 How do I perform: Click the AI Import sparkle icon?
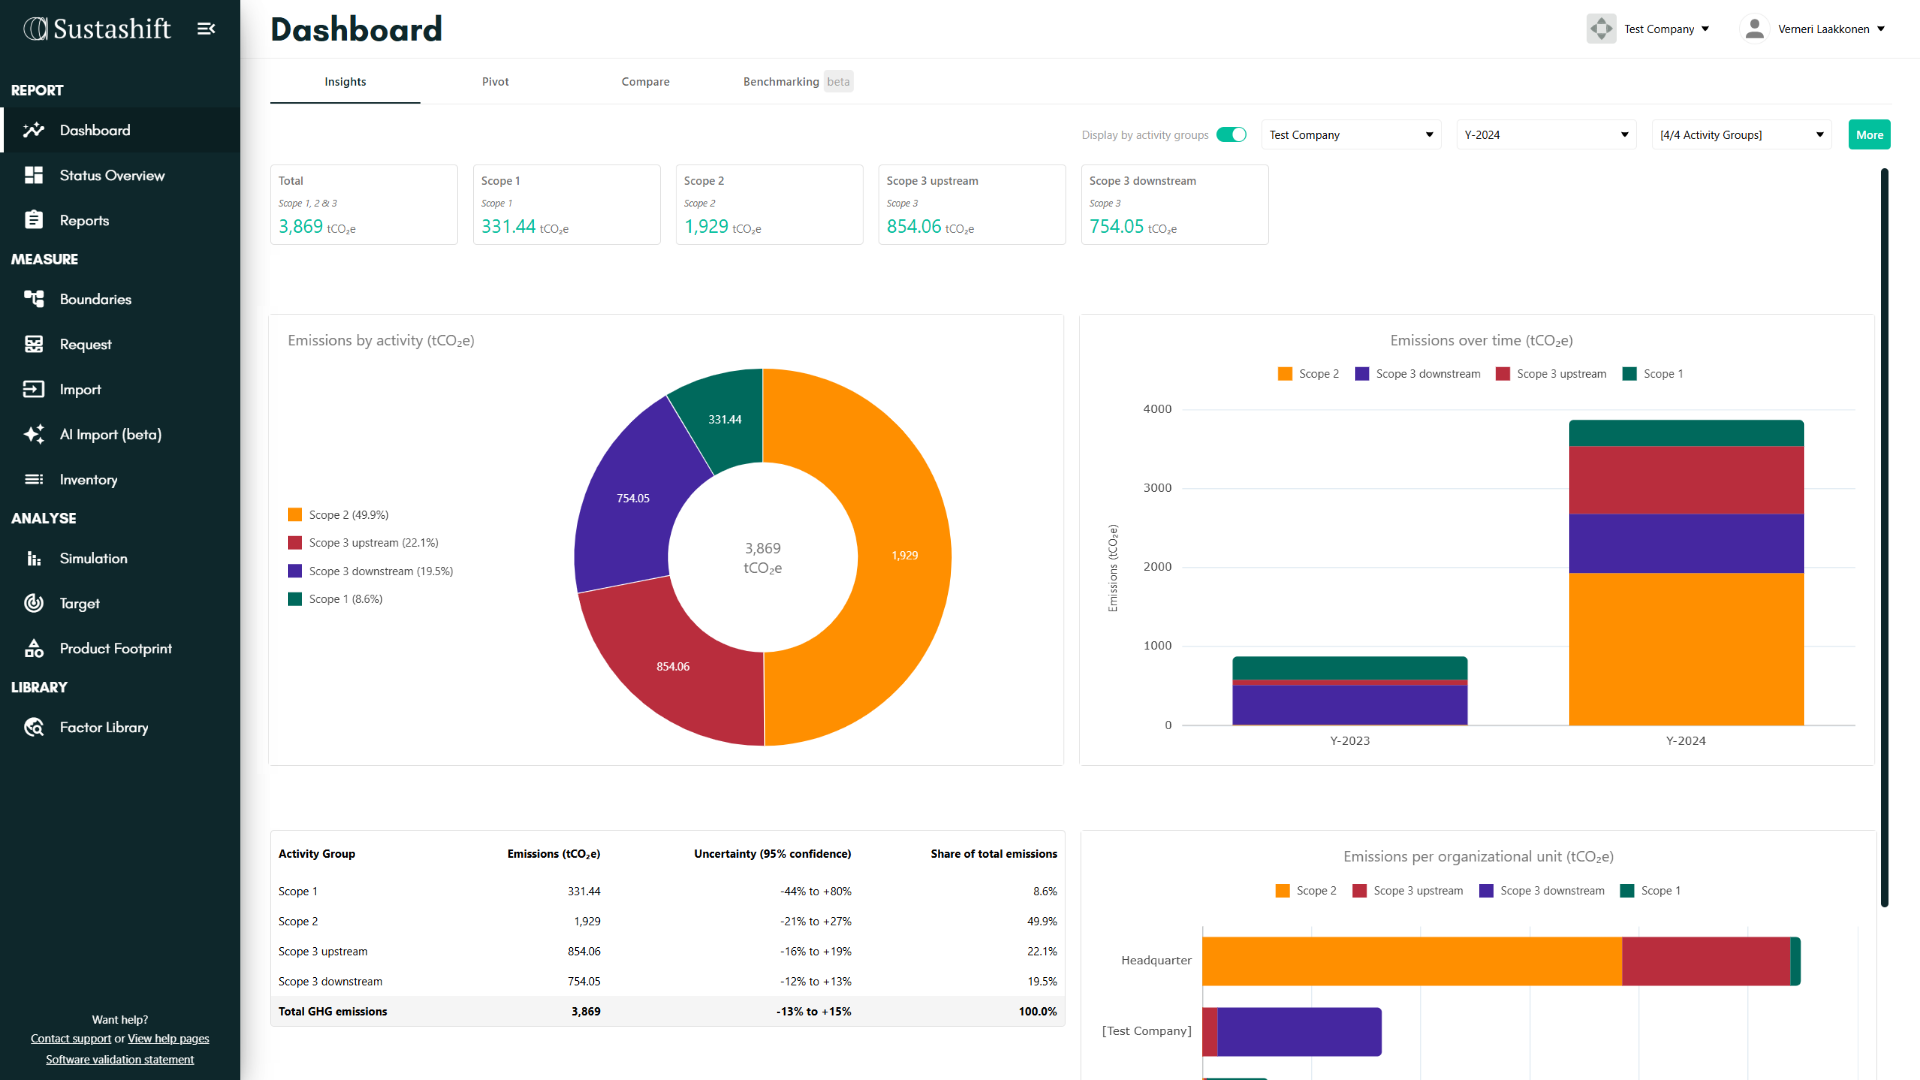coord(34,434)
